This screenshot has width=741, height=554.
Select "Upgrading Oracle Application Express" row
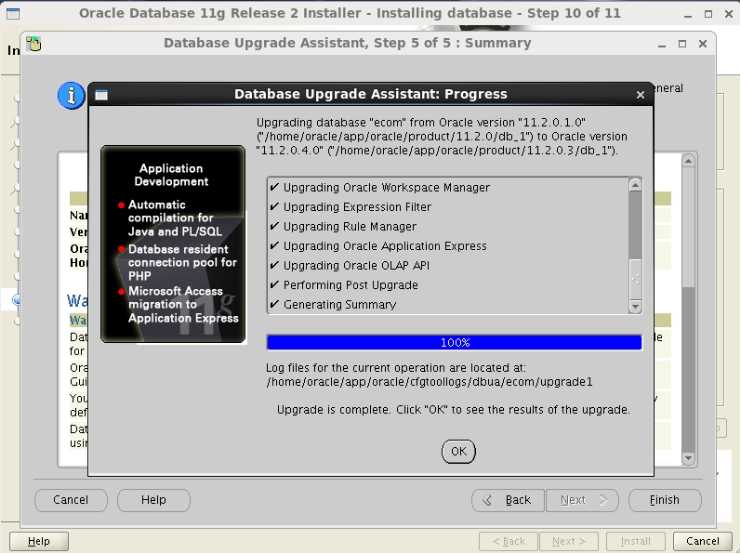tap(448, 246)
